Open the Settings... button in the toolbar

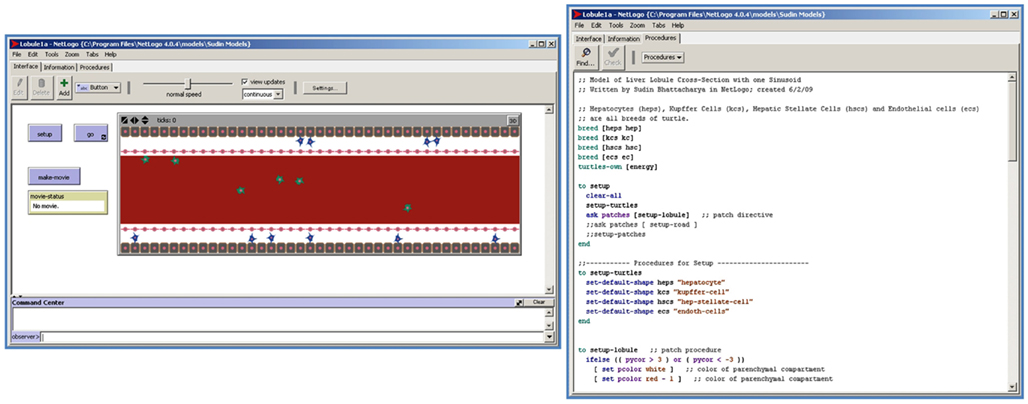pyautogui.click(x=325, y=88)
